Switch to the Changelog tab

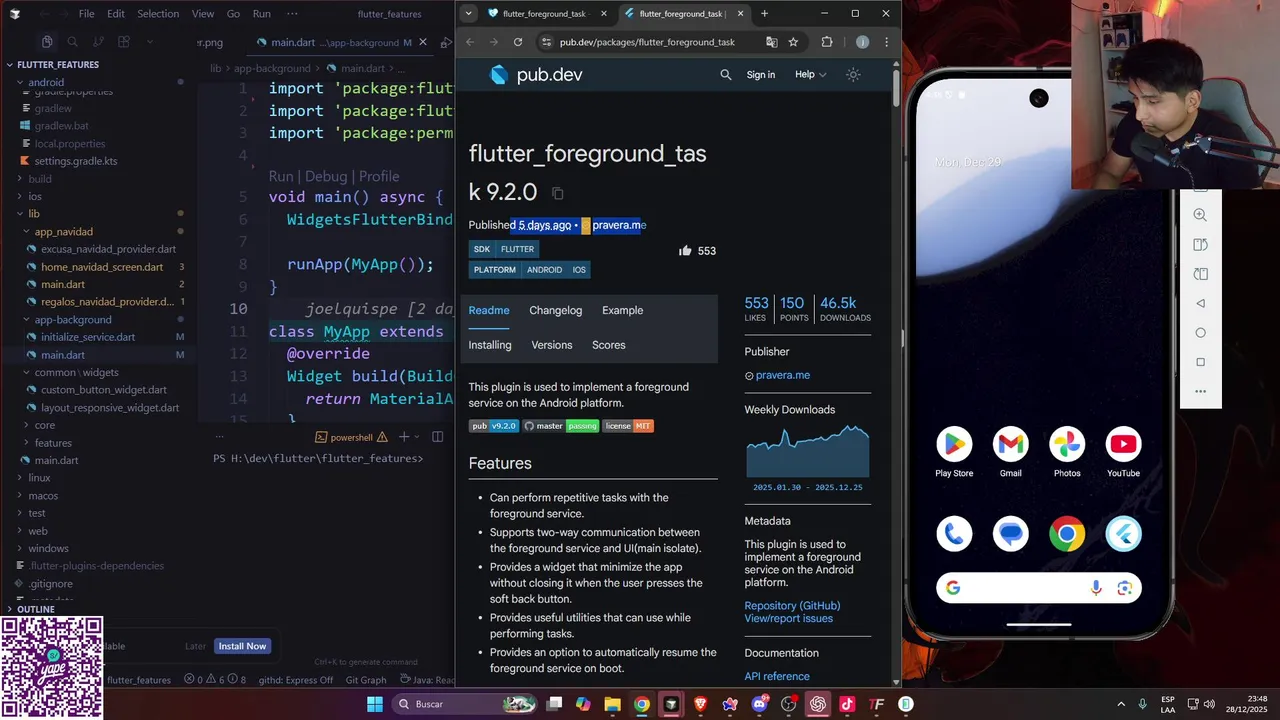point(555,310)
